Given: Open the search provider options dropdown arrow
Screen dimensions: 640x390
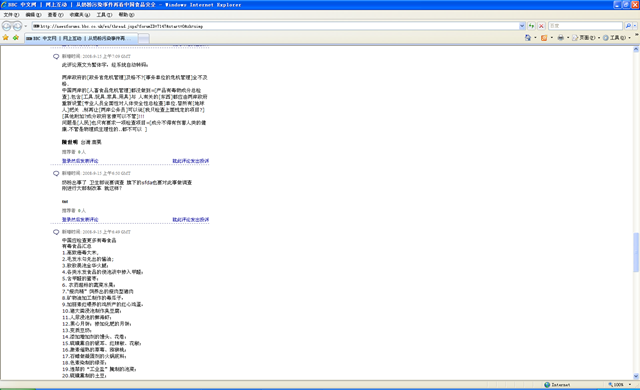Looking at the screenshot, I should click(635, 26).
